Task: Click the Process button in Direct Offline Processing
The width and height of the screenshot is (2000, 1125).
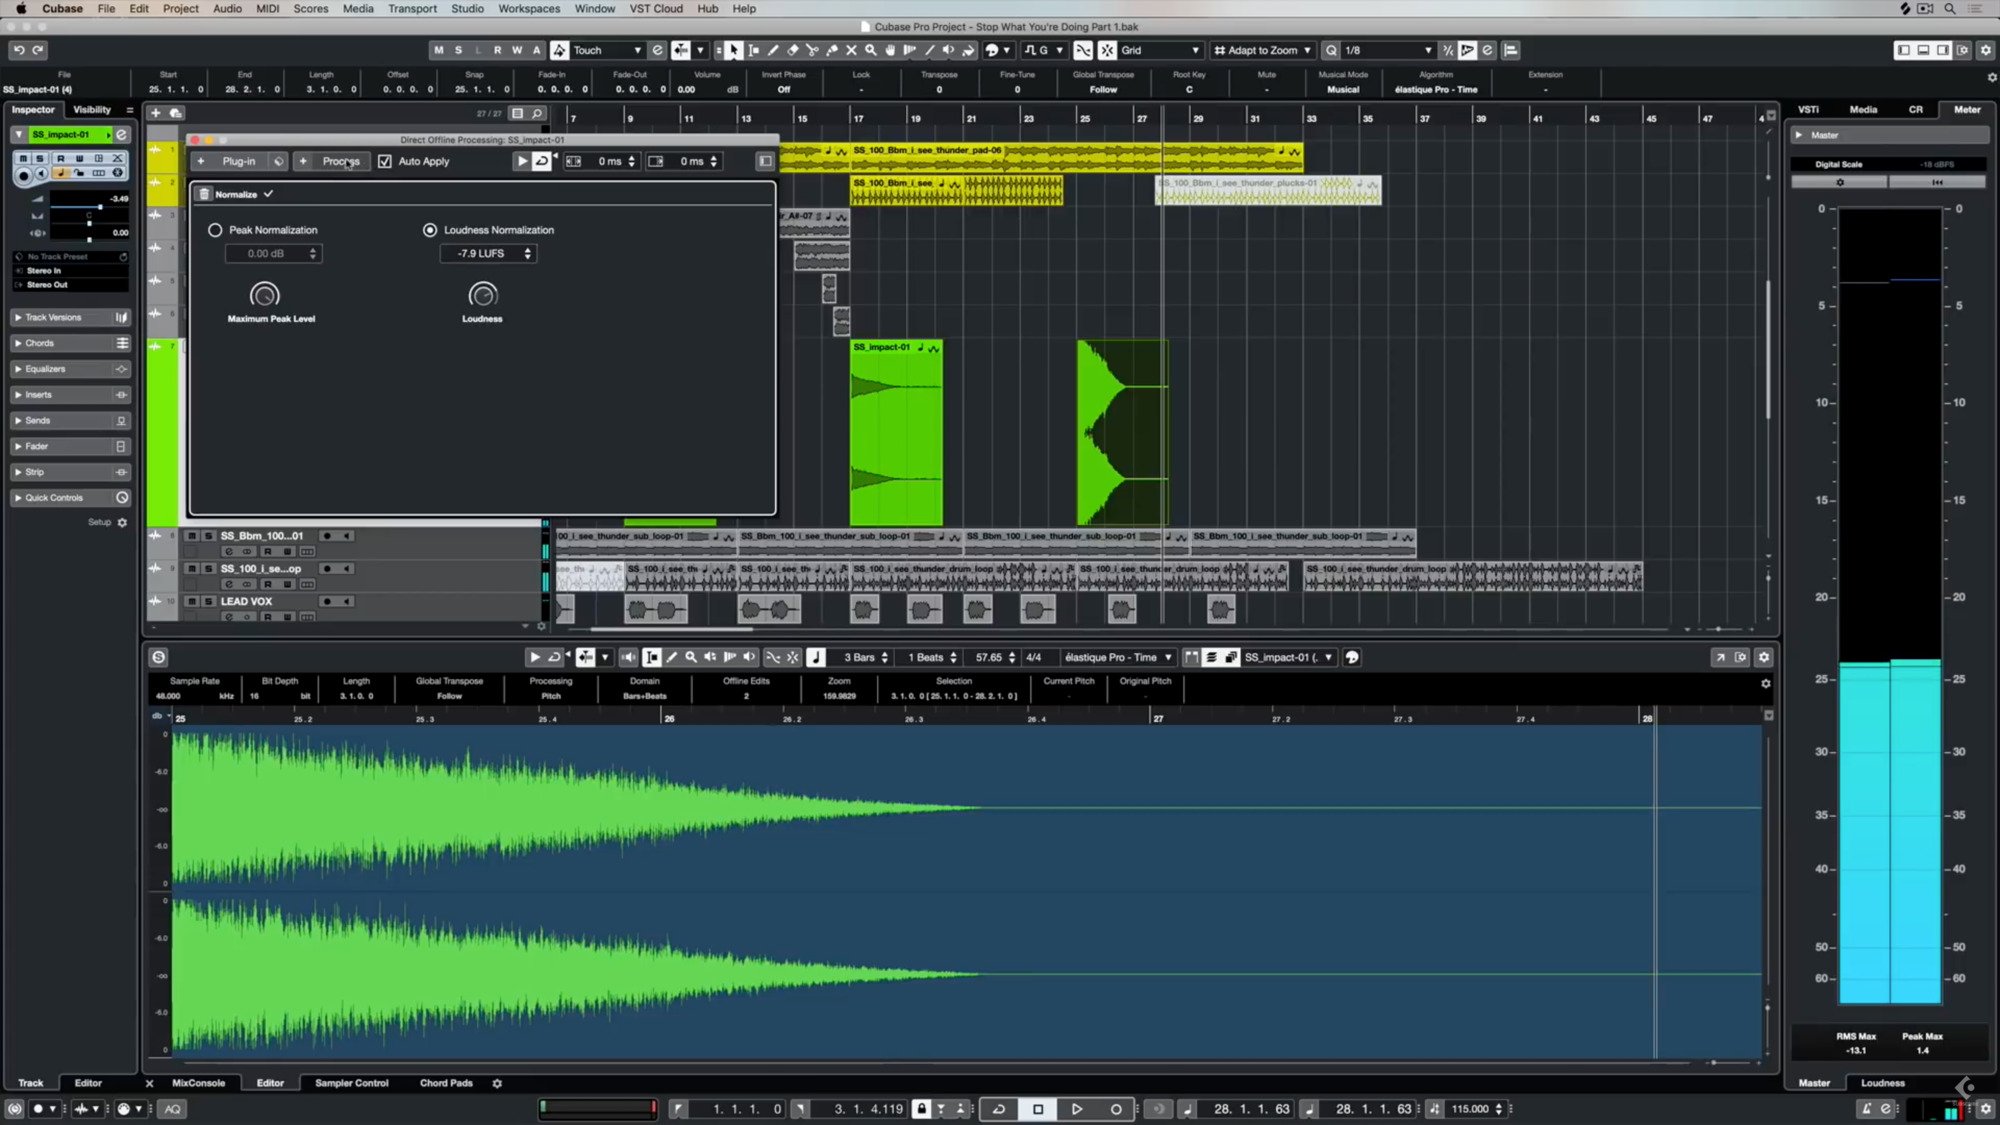Action: pyautogui.click(x=340, y=161)
